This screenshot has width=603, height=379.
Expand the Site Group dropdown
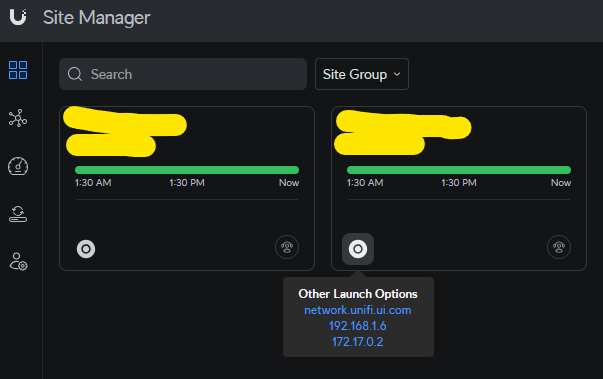(362, 74)
